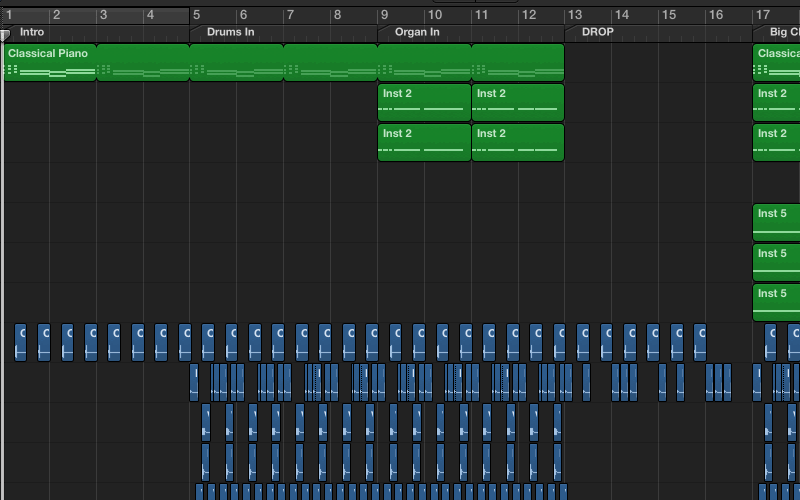This screenshot has height=500, width=800.
Task: Select the Classical Piano region at bar 17
Action: pos(777,62)
